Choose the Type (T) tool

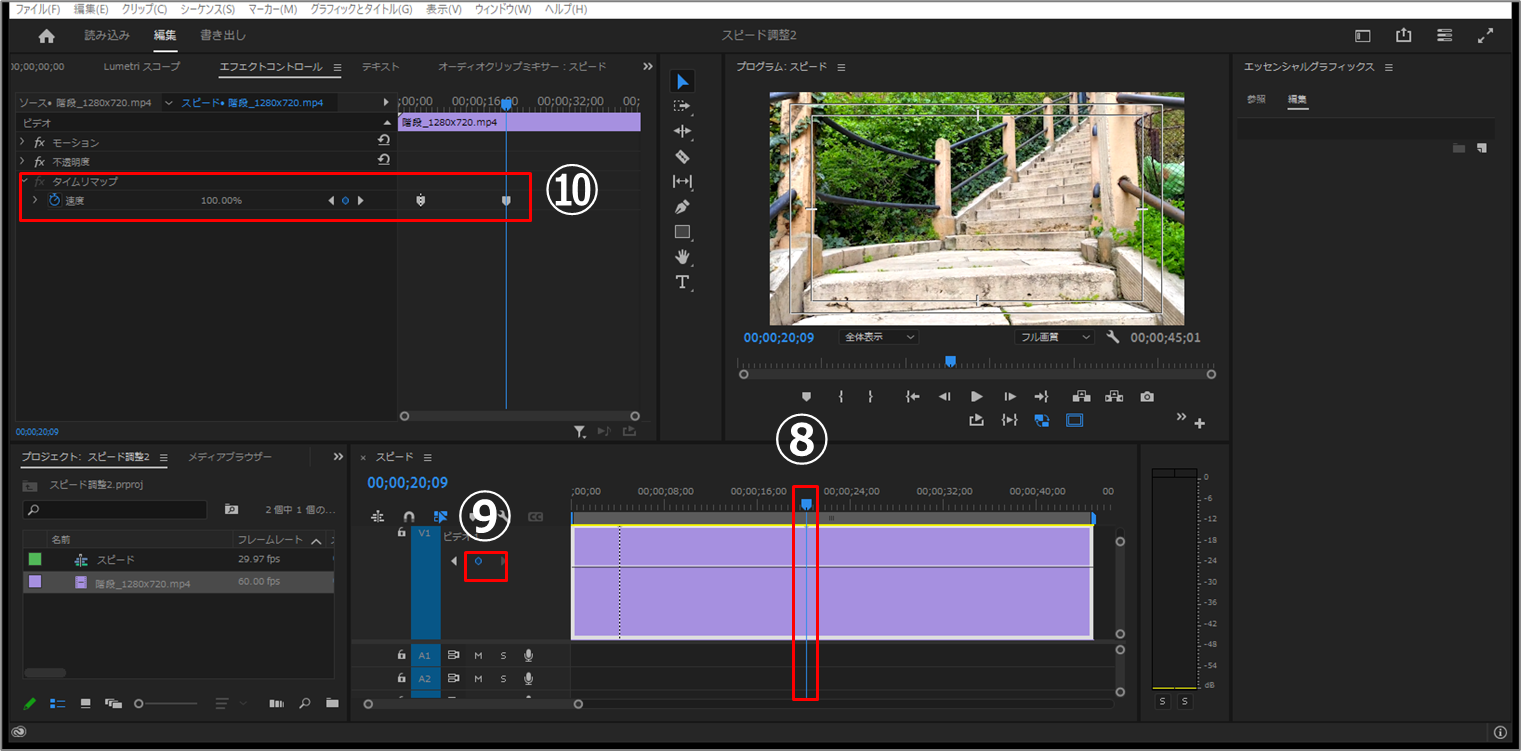(x=682, y=282)
